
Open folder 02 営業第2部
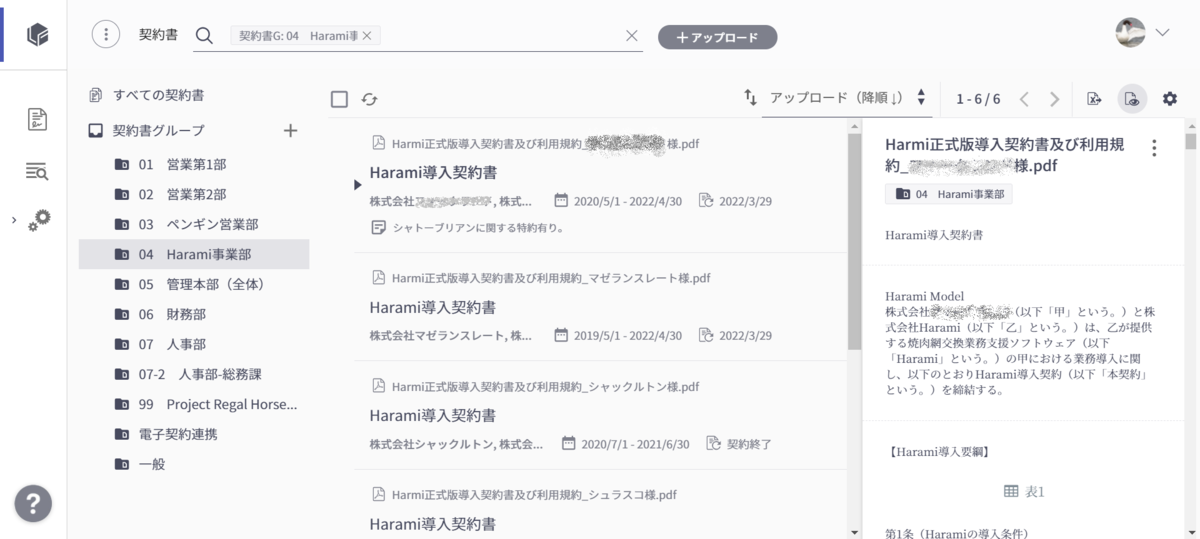tap(194, 194)
